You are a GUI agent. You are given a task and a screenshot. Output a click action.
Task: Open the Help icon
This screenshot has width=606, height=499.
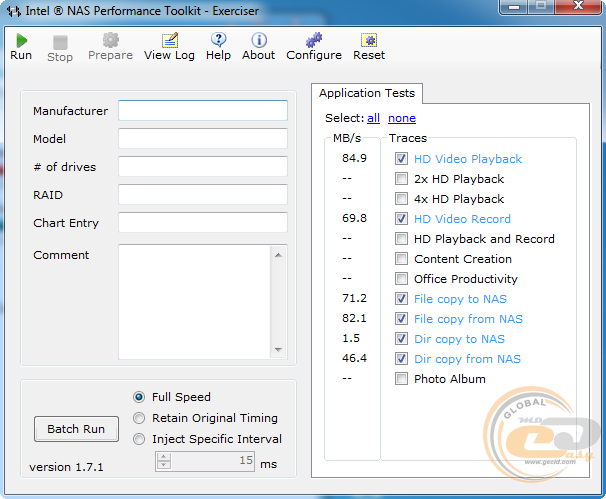tap(218, 40)
